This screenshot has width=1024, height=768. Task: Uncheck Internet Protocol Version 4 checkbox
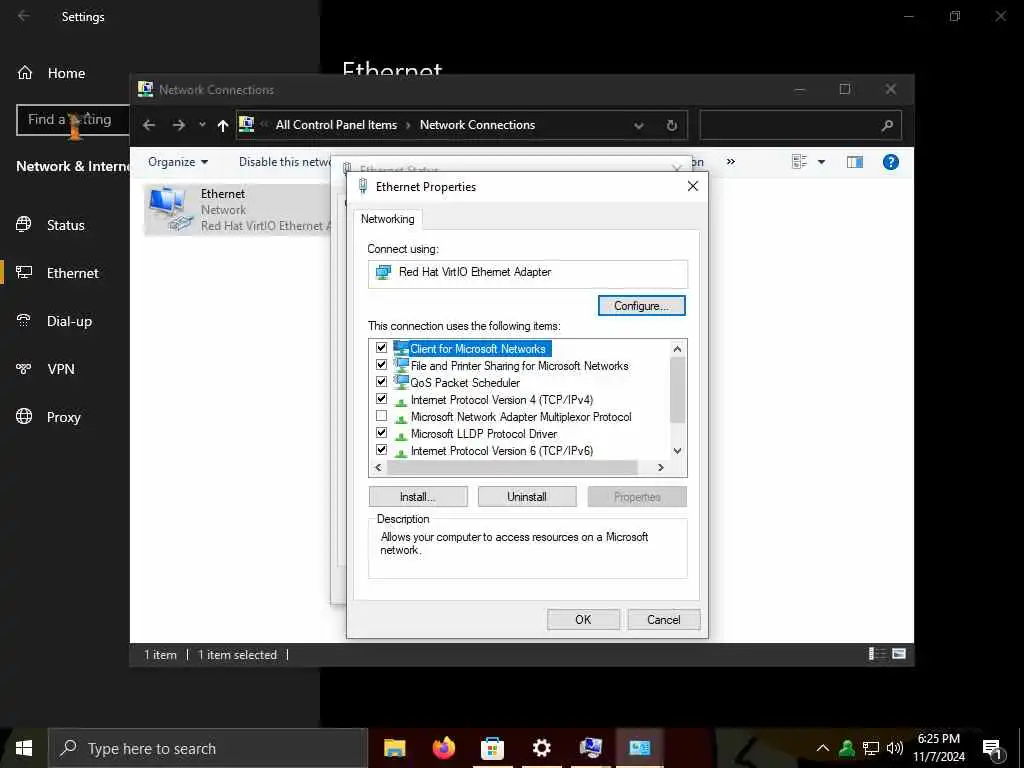[x=381, y=399]
